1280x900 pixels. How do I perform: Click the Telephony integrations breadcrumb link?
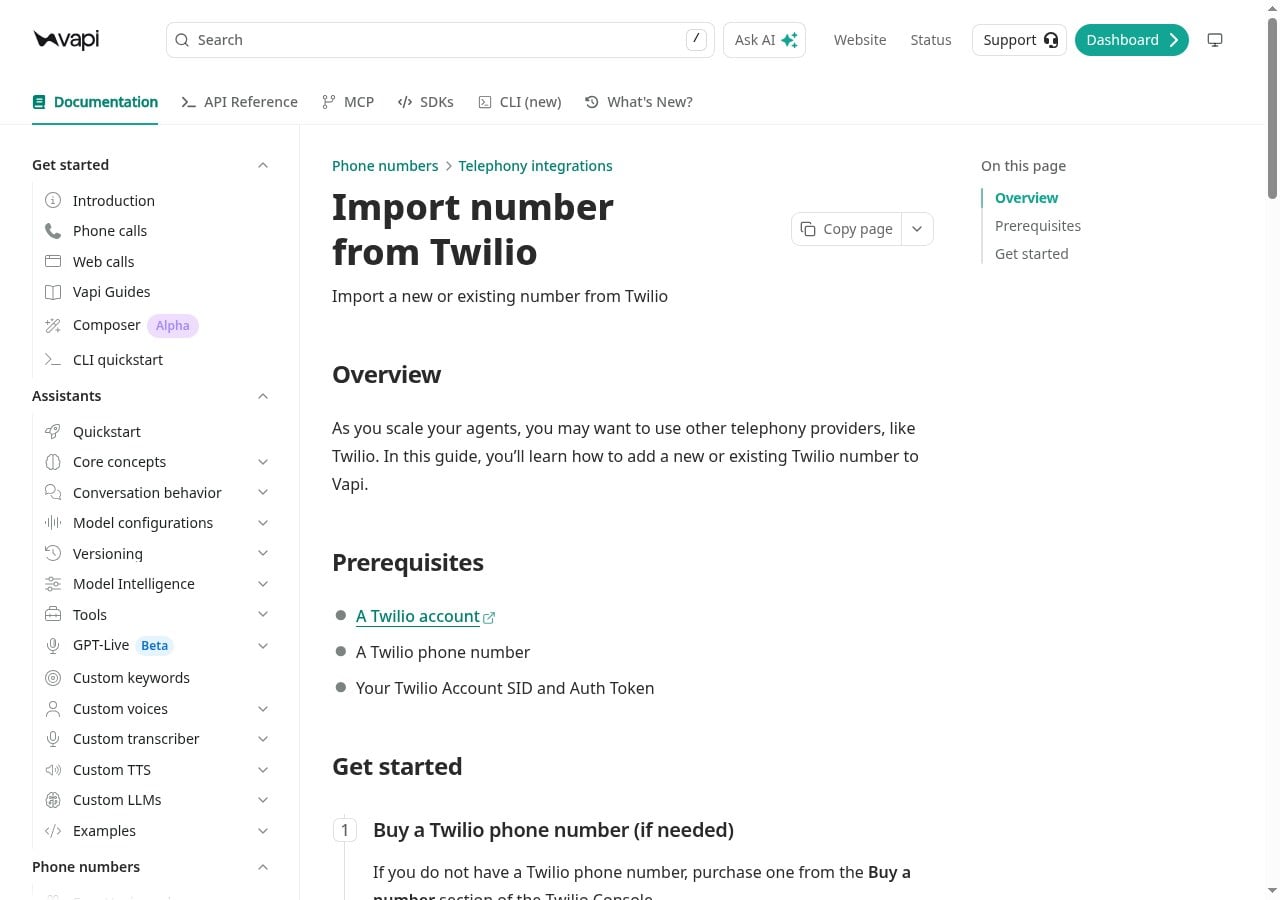536,166
